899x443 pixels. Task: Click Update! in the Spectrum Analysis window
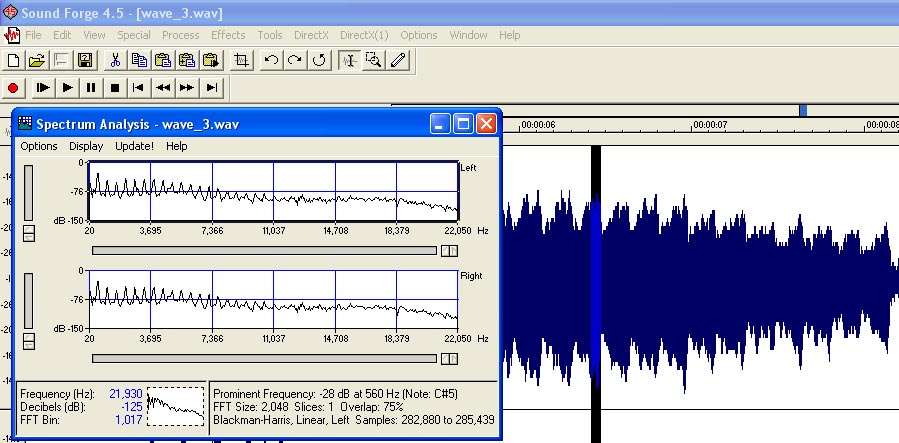click(x=134, y=146)
